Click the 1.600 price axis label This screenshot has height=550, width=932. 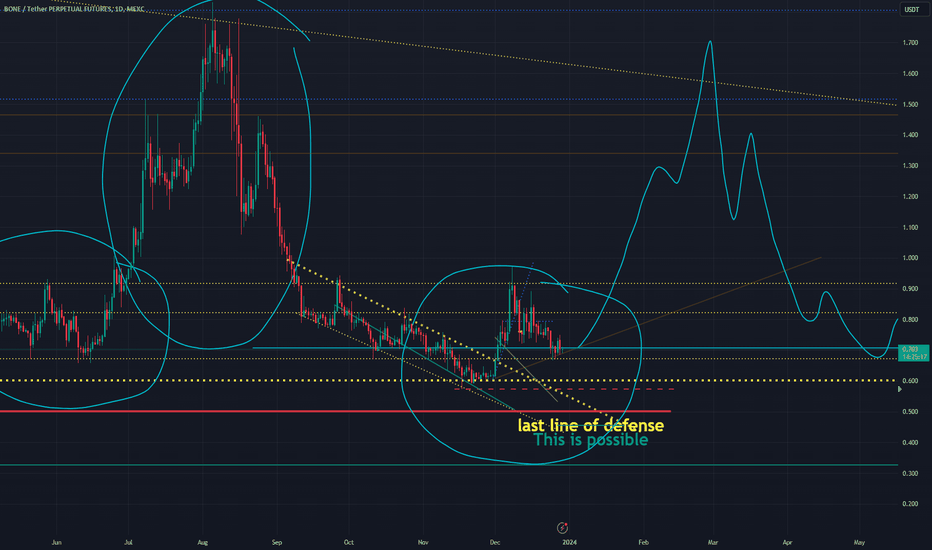tap(910, 74)
